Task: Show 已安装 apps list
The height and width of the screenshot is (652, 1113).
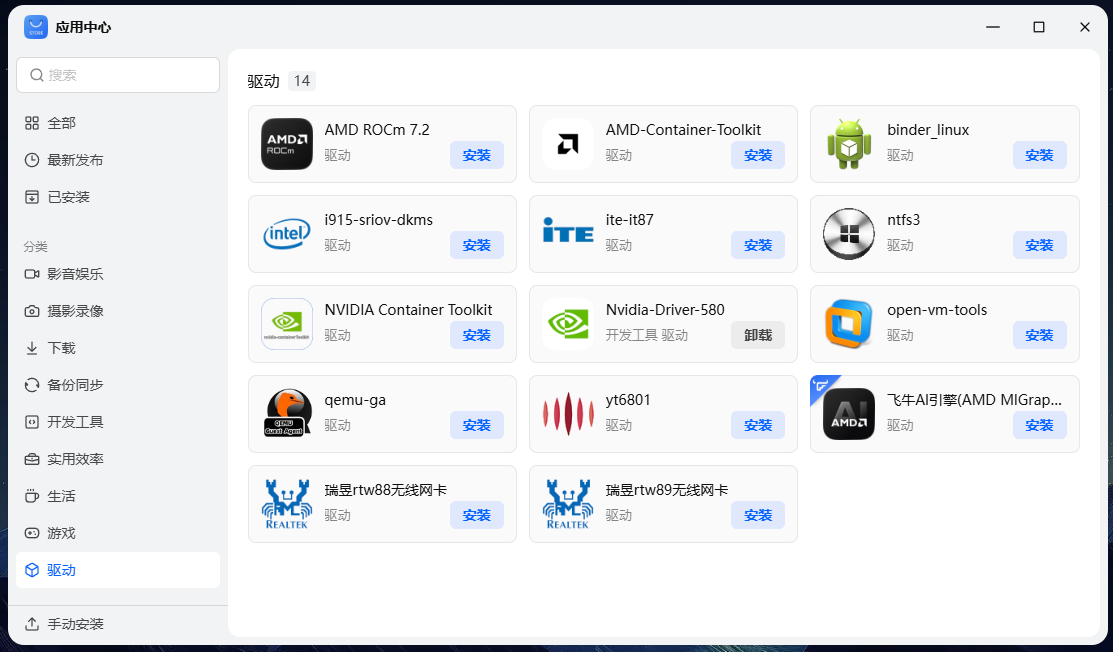Action: click(x=118, y=197)
